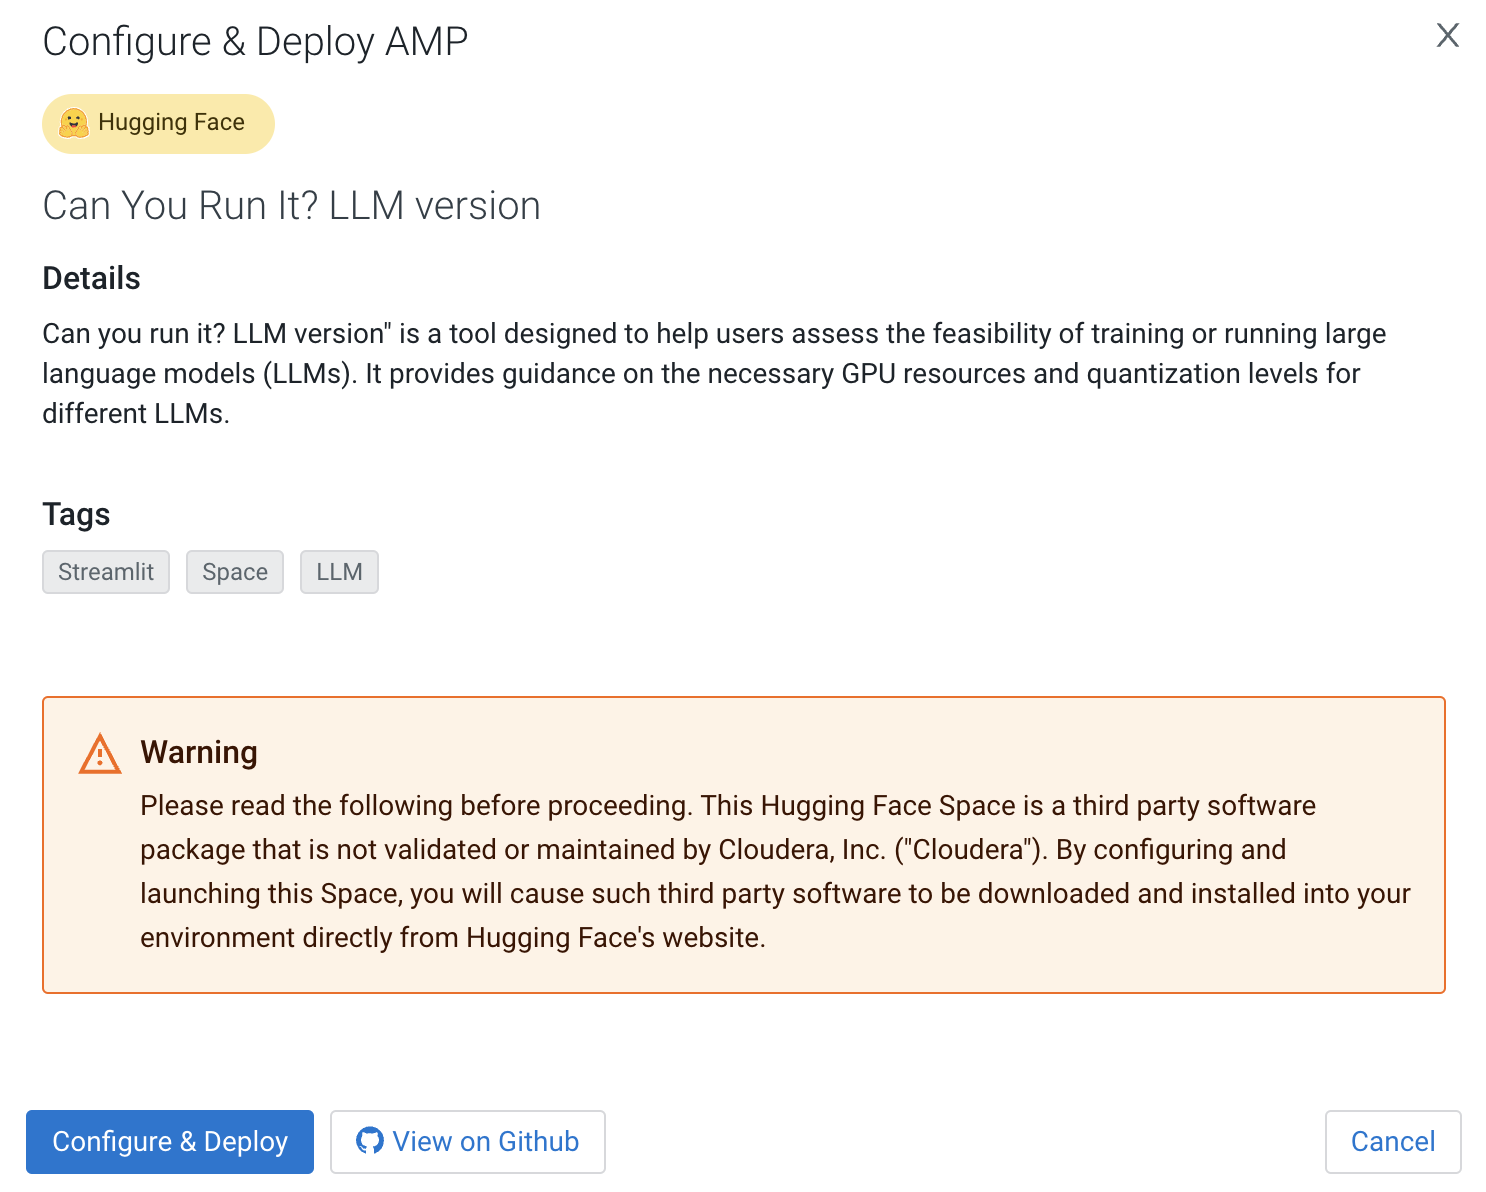This screenshot has height=1192, width=1486.
Task: Select the Space tag
Action: 234,571
